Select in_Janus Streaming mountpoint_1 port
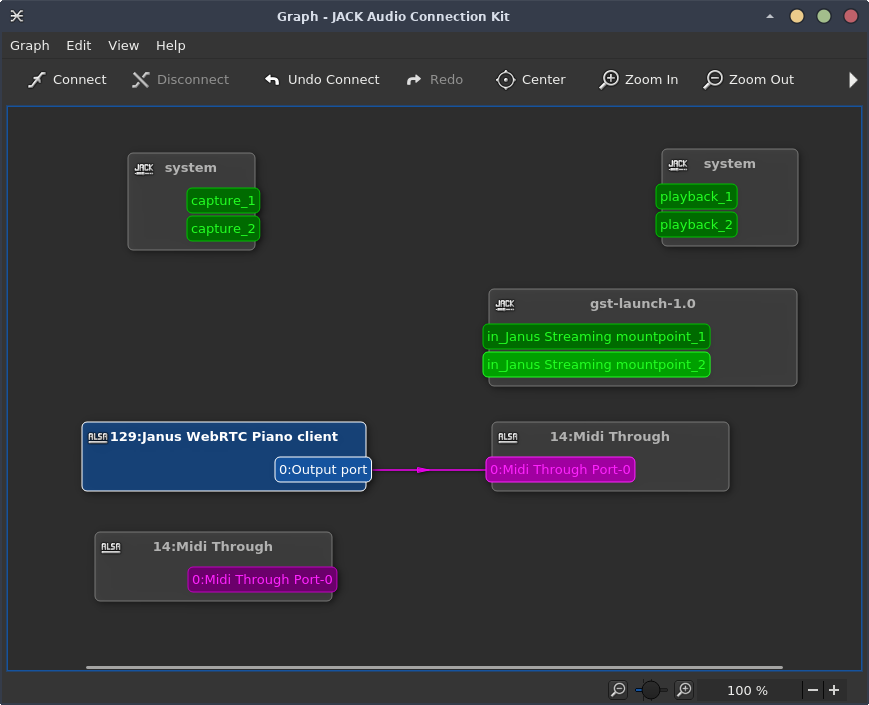Viewport: 869px width, 705px height. coord(596,337)
